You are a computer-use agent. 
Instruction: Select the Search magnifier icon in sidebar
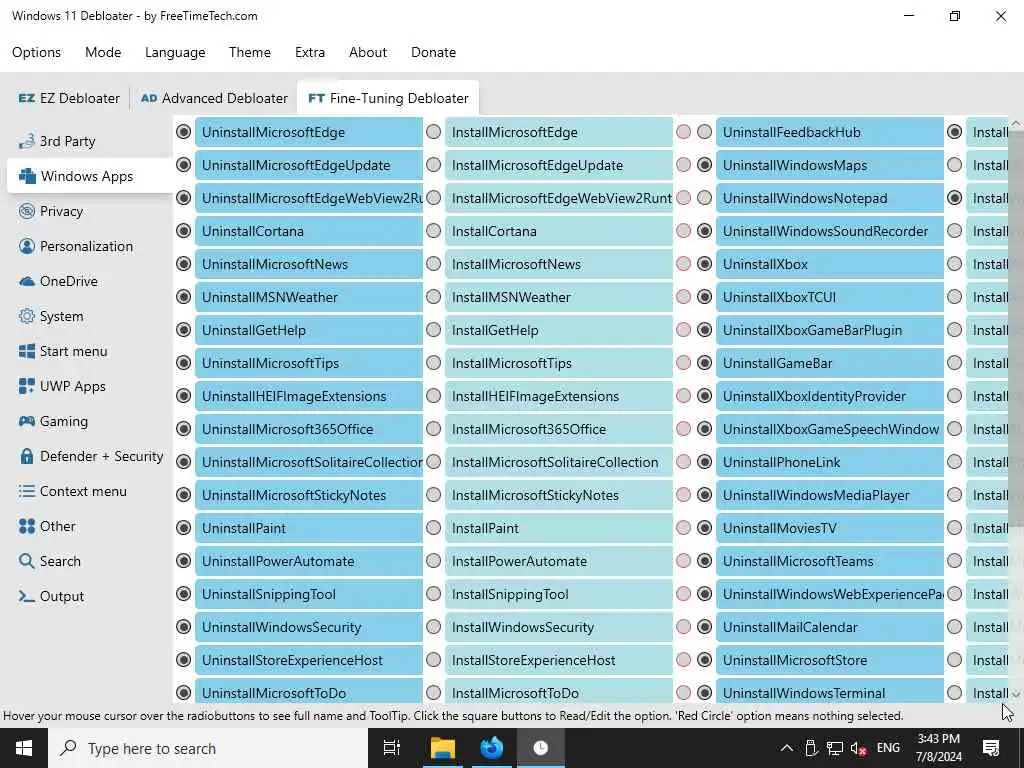tap(27, 561)
